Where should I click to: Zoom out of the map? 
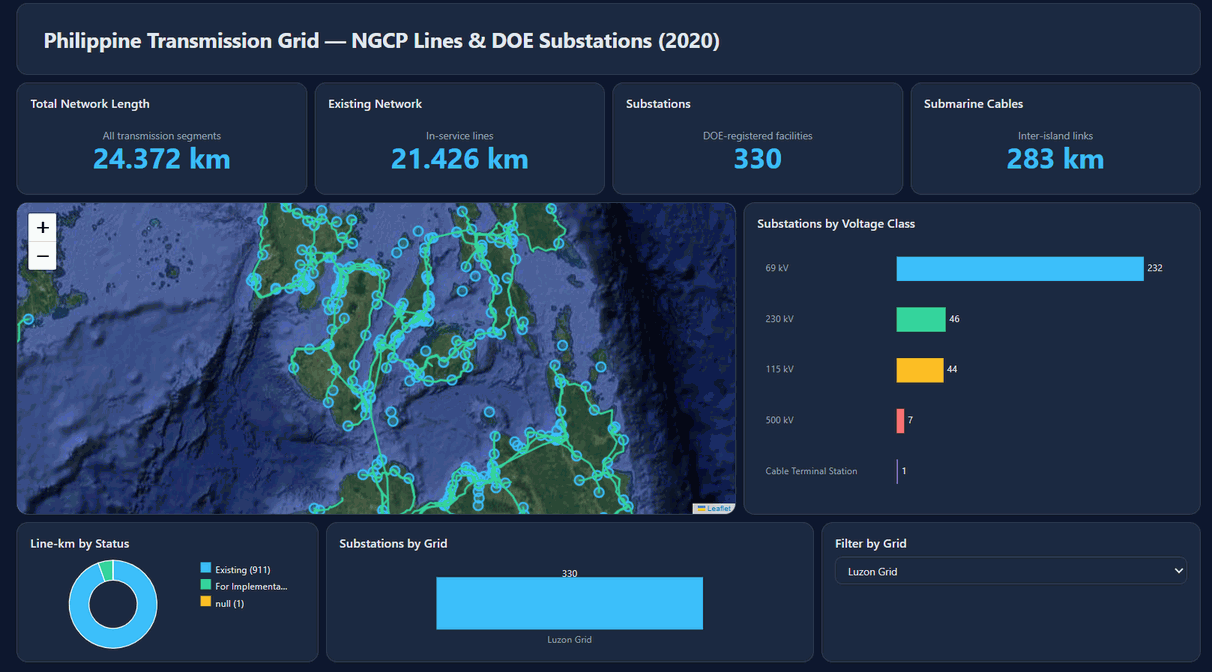[x=43, y=256]
